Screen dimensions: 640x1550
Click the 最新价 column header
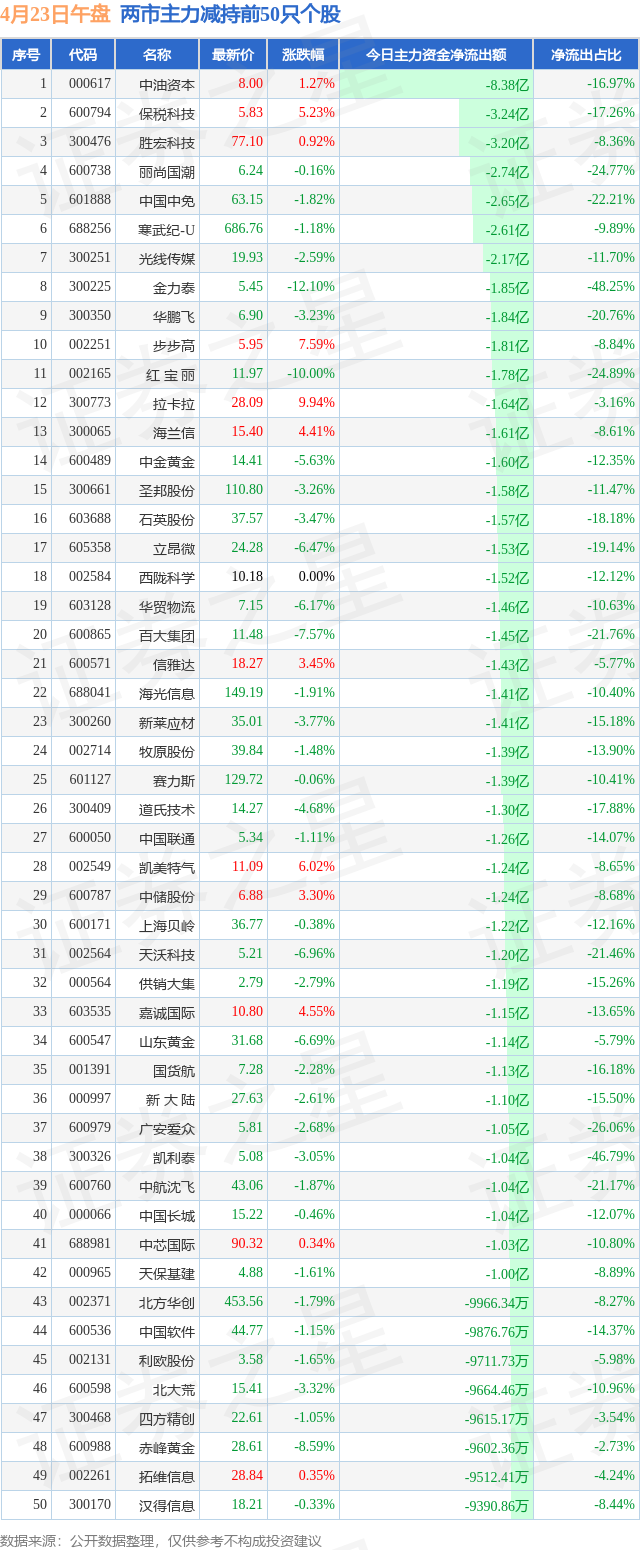(233, 55)
